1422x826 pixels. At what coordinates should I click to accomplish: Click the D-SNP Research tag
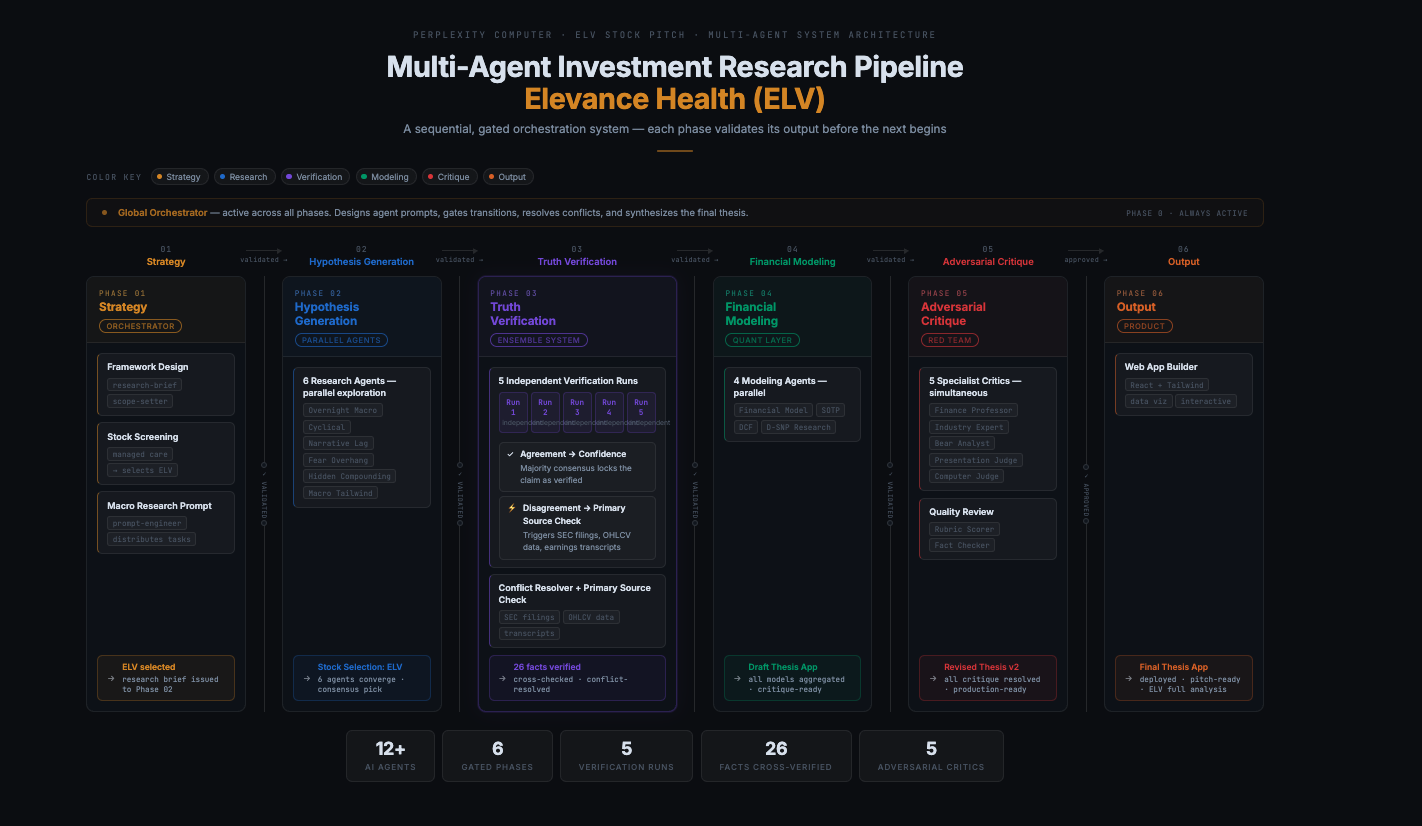(798, 427)
